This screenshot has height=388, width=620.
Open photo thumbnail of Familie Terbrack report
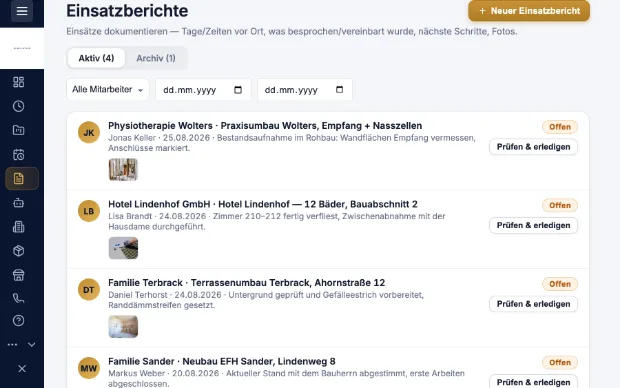pos(123,327)
